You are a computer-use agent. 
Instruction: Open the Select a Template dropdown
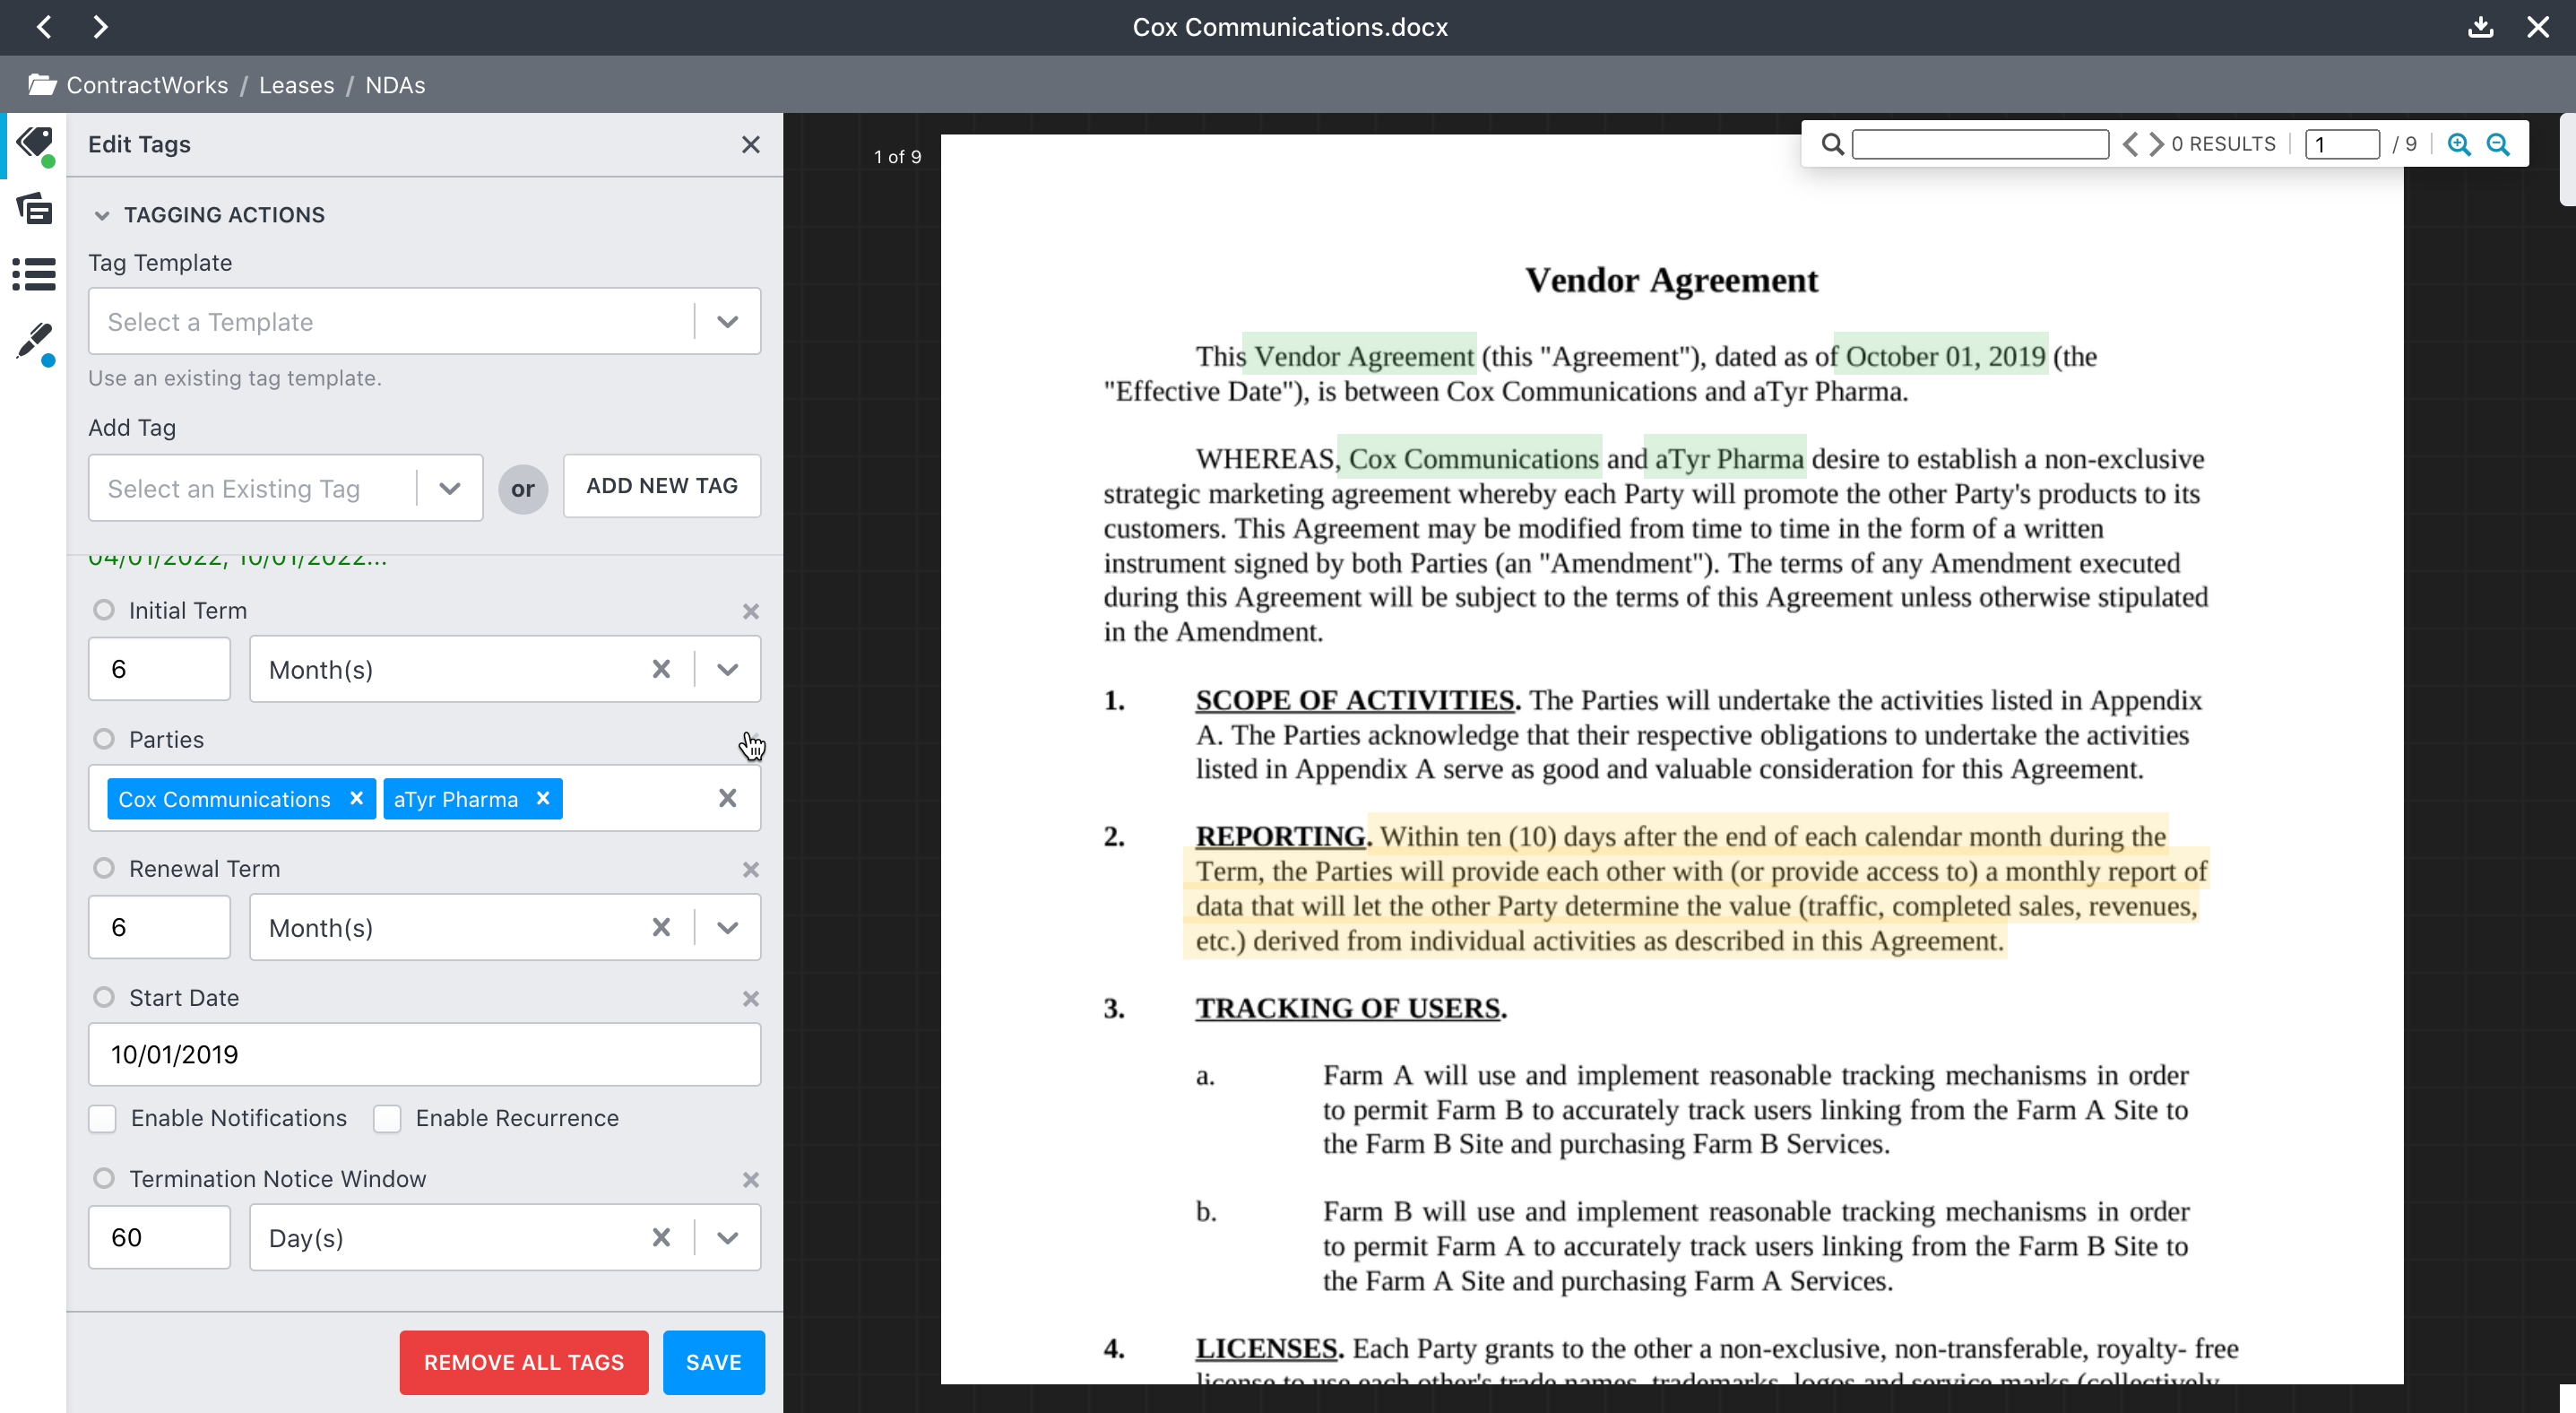(726, 321)
